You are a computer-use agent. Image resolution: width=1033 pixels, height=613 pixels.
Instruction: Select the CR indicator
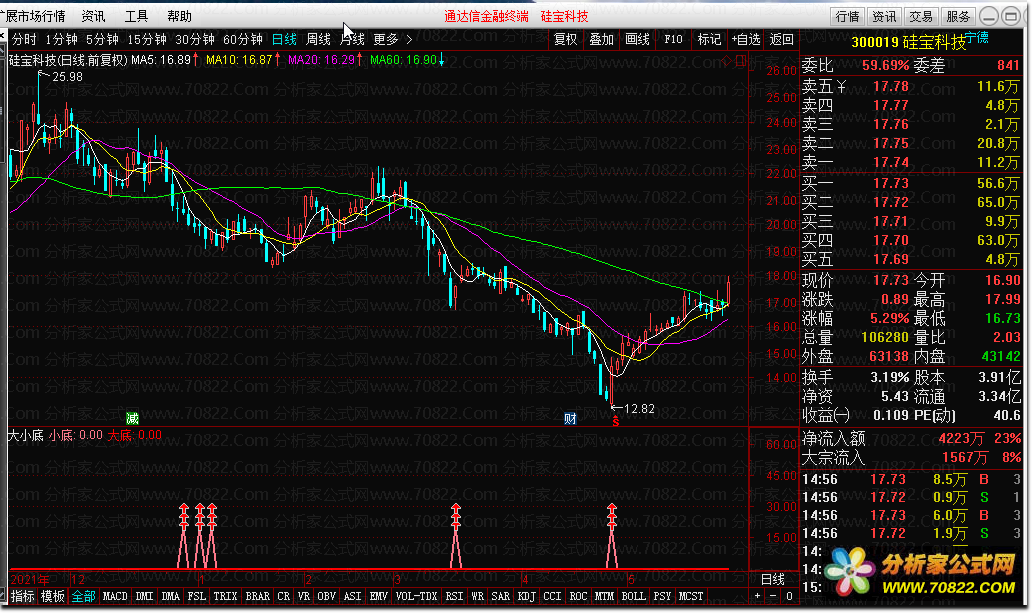[x=283, y=596]
